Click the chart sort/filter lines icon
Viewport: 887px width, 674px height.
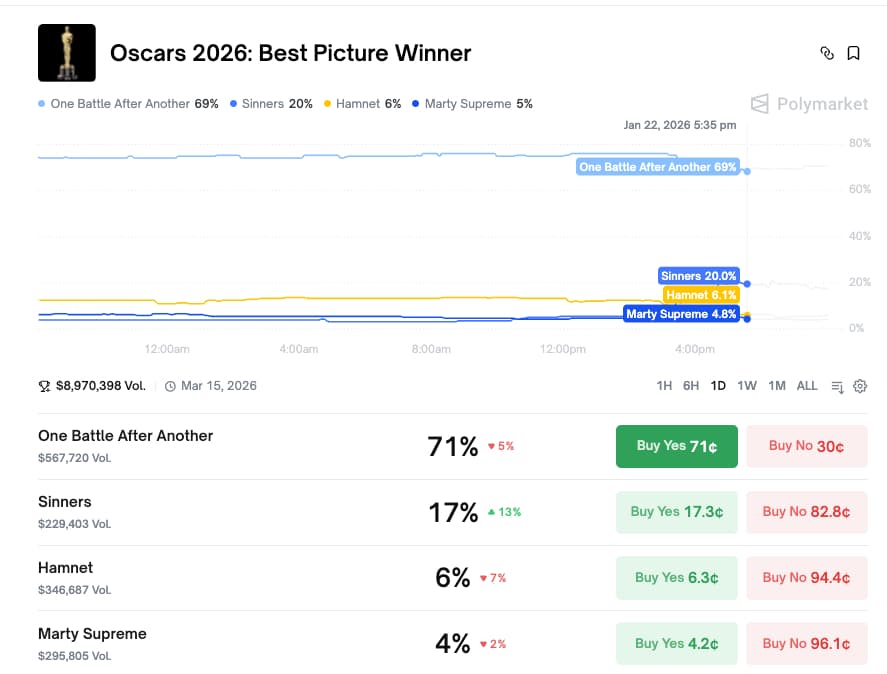tap(838, 386)
